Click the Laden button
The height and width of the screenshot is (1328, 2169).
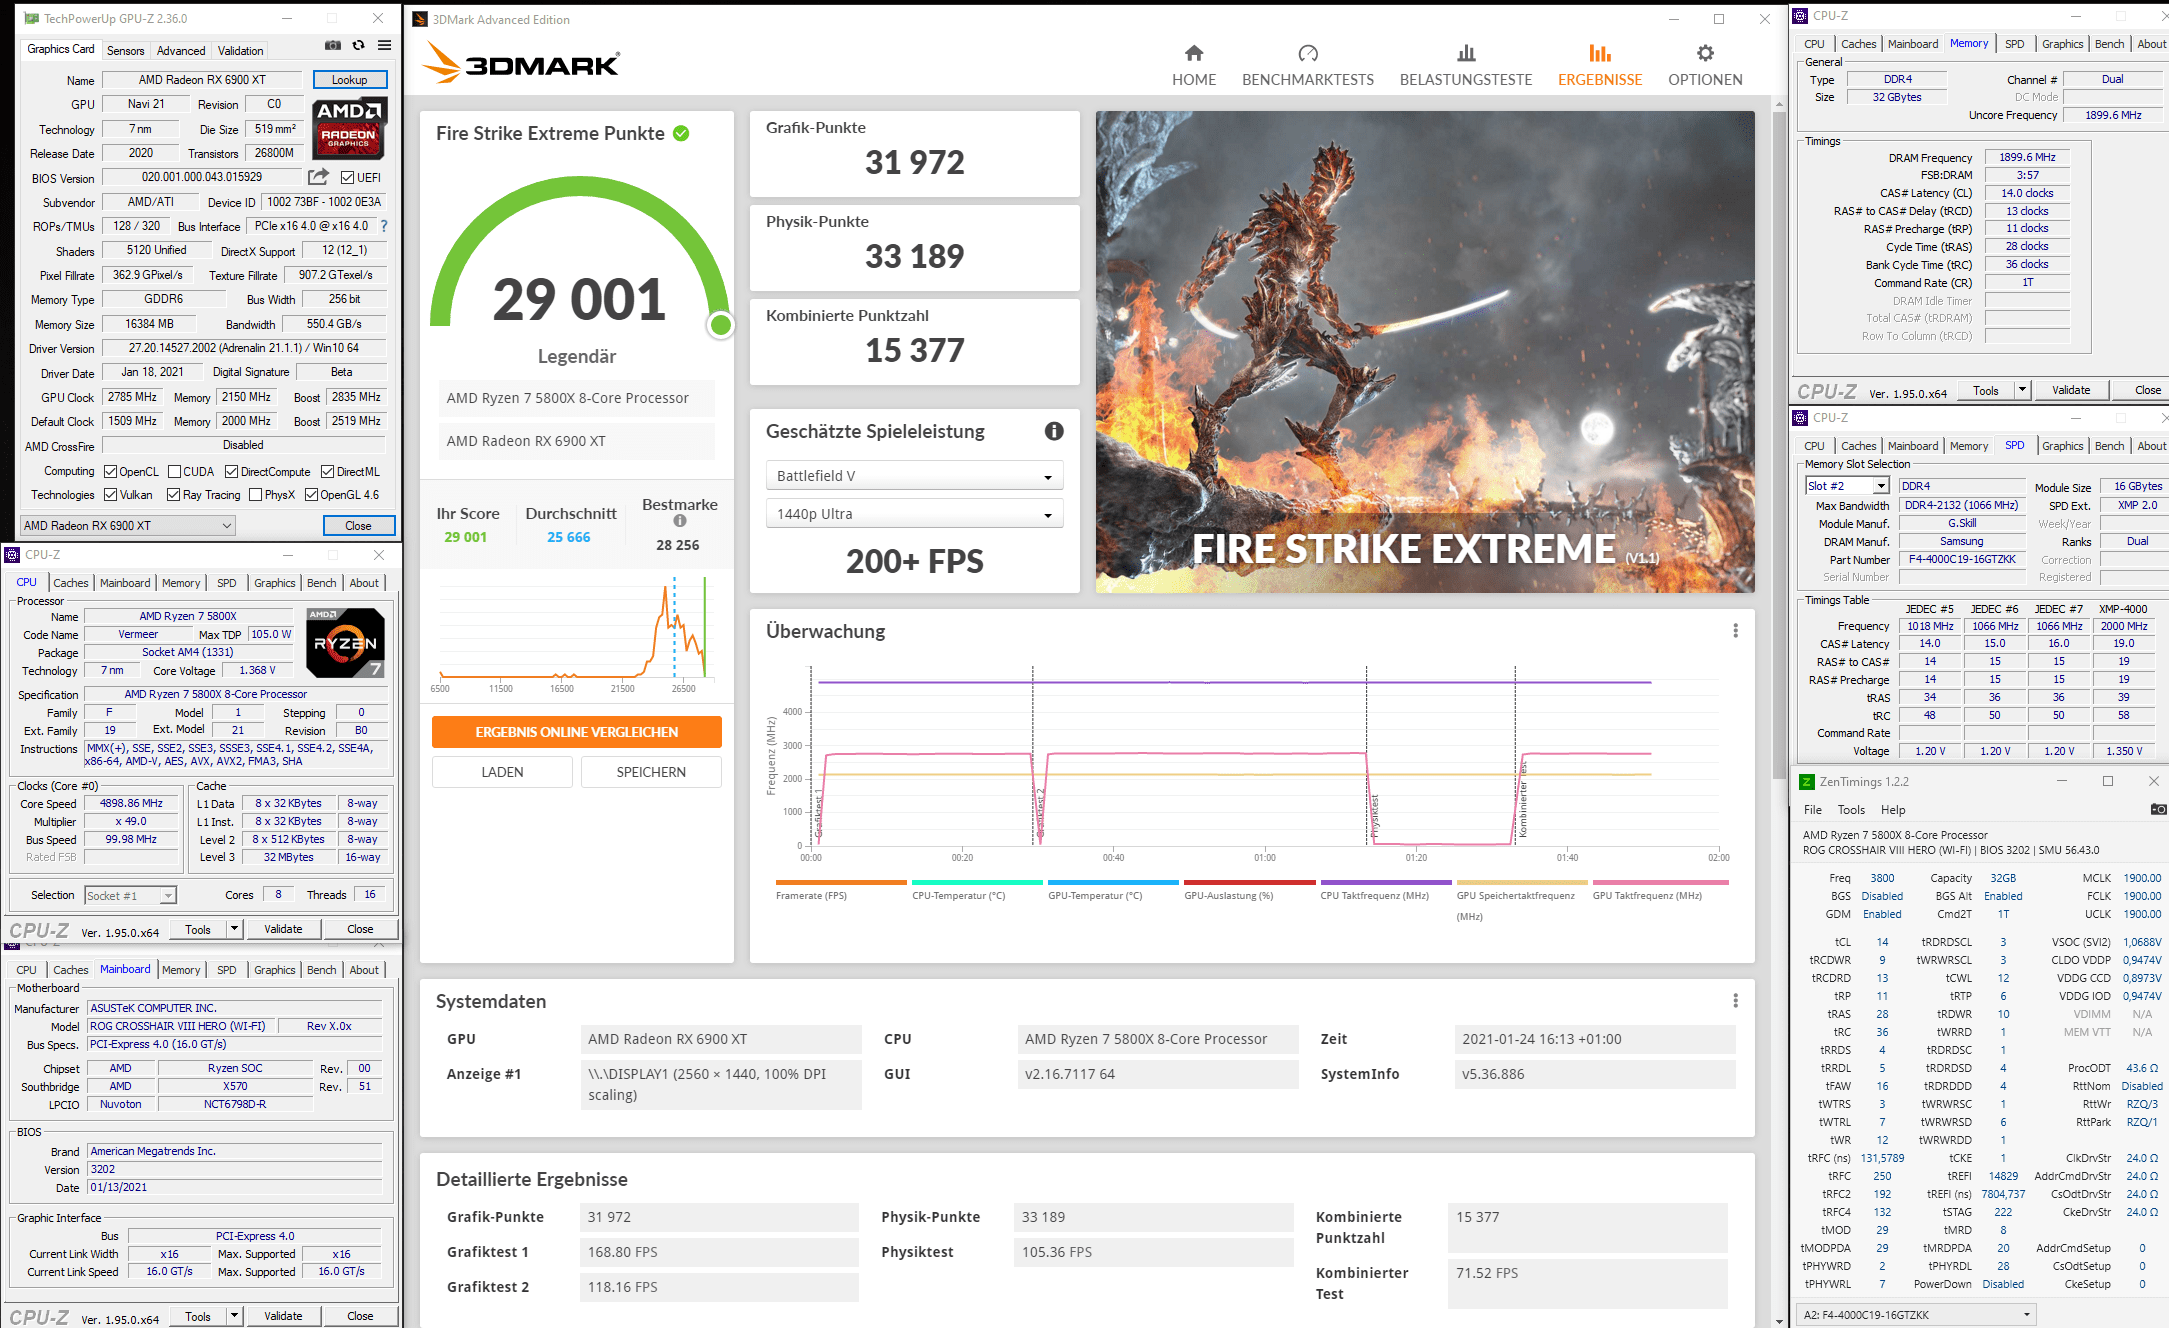(x=502, y=772)
